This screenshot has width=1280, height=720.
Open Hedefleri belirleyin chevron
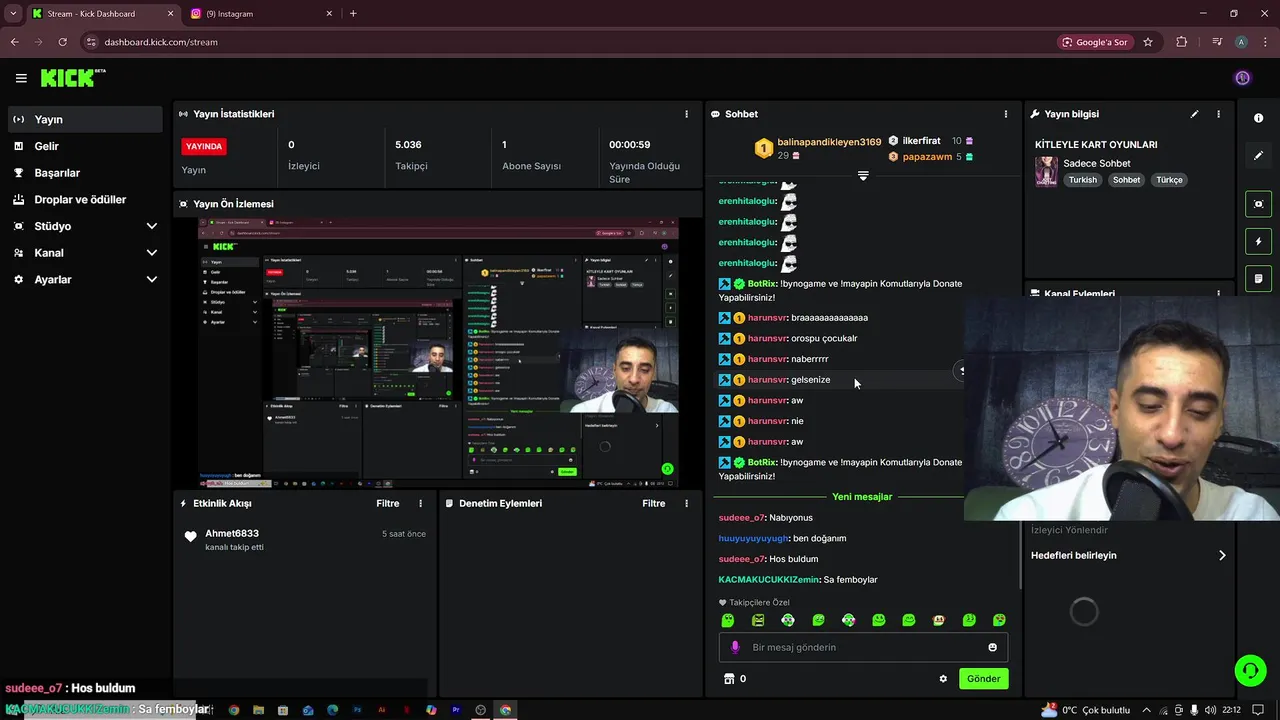1221,555
